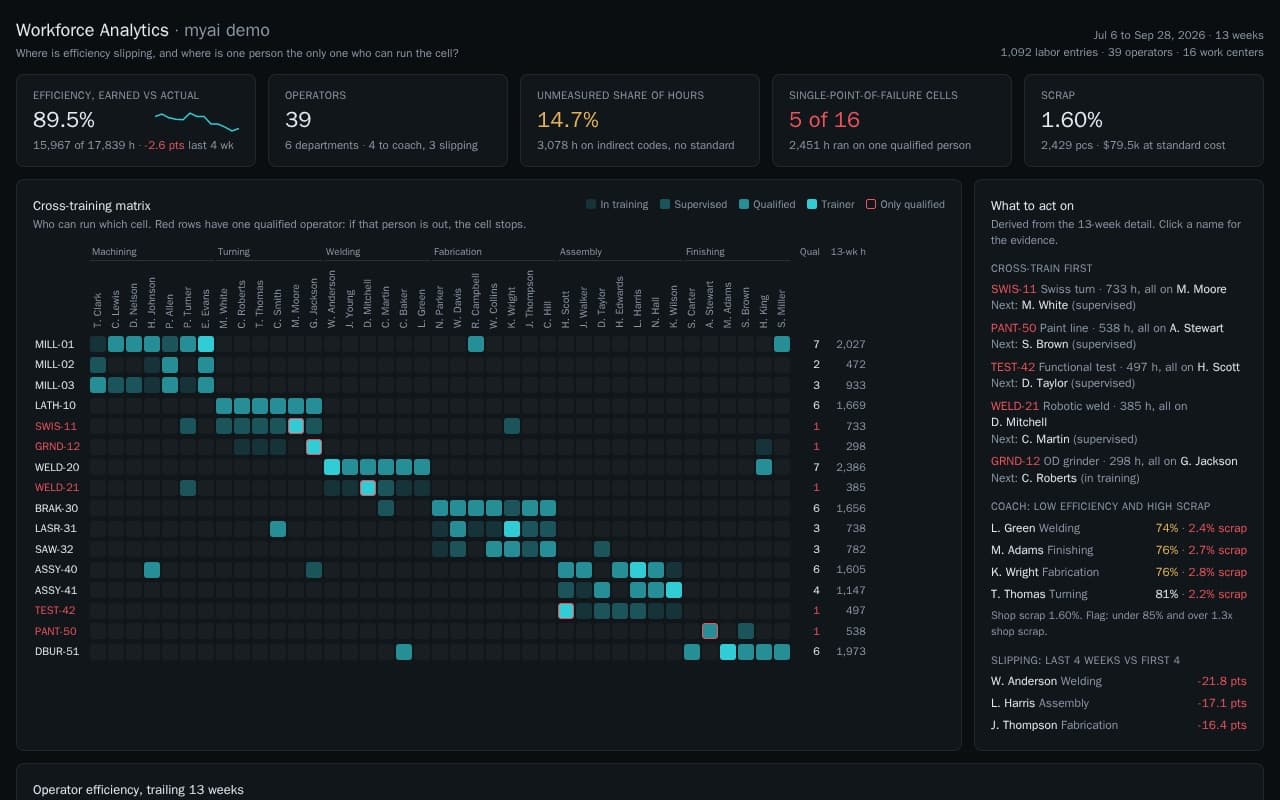Image resolution: width=1280 pixels, height=800 pixels.
Task: Click the red-outlined PANT-50 cell under A. Stewart
Action: [710, 631]
